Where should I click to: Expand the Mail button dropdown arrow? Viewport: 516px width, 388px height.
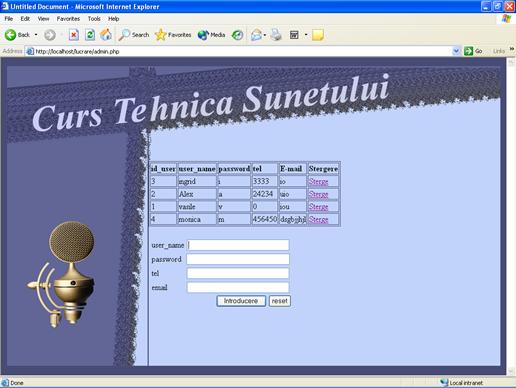(x=265, y=35)
